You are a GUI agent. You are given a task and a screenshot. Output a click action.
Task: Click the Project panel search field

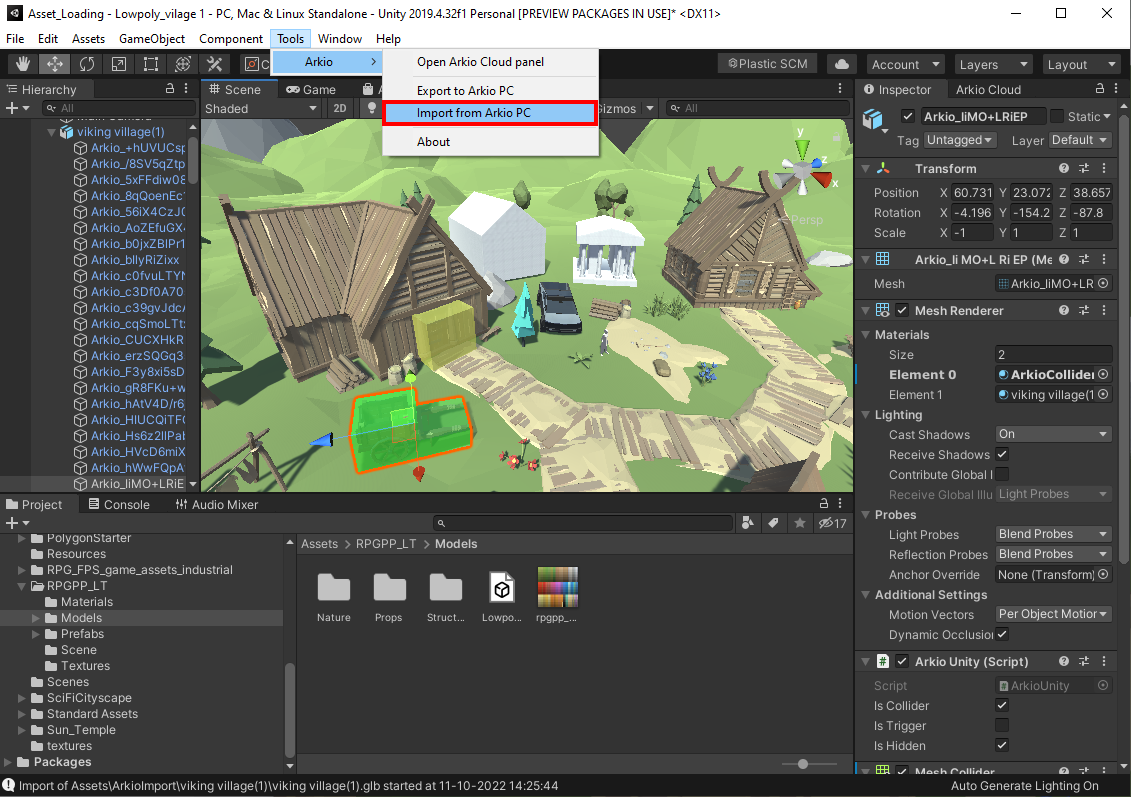coord(584,523)
